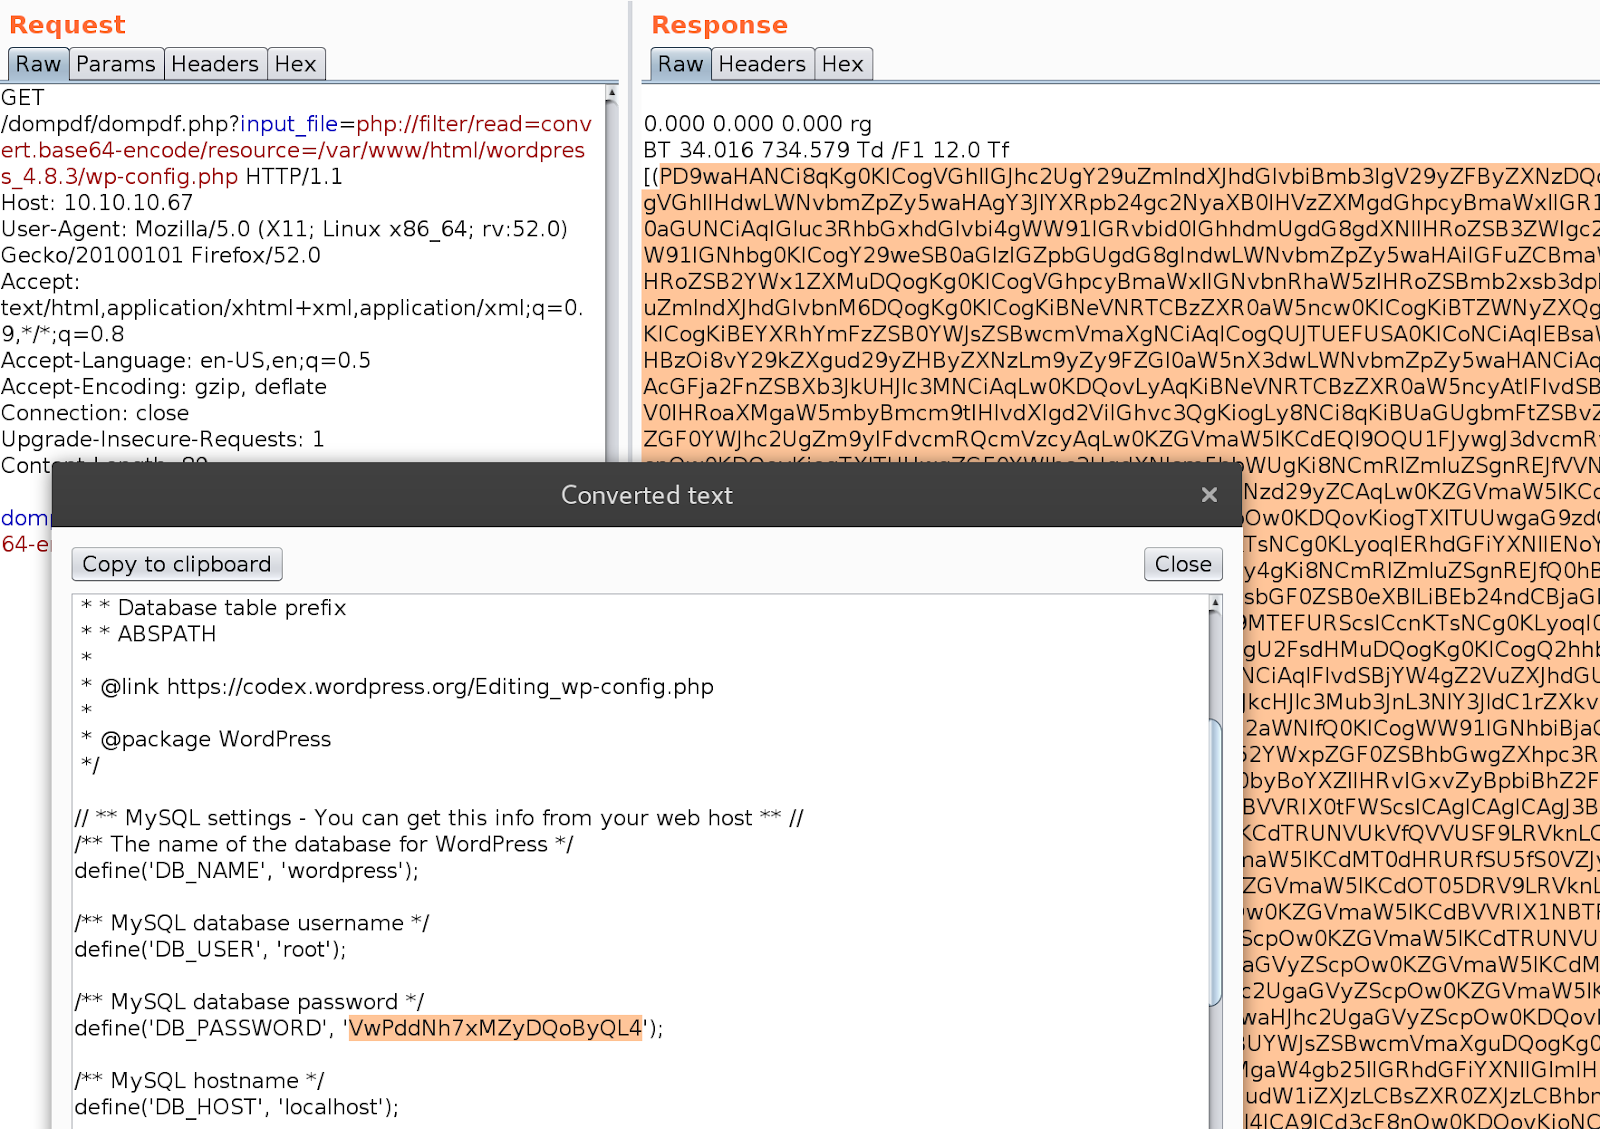Screen dimensions: 1600x1129
Task: Click the 'MySQL database username' comment
Action: coord(252,923)
